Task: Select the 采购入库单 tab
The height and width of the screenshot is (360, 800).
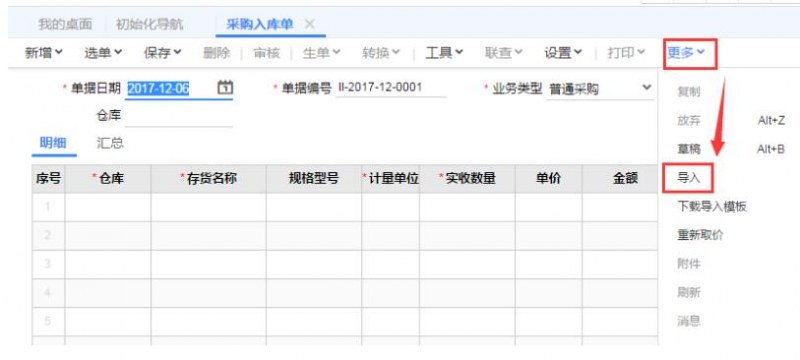Action: [x=260, y=24]
